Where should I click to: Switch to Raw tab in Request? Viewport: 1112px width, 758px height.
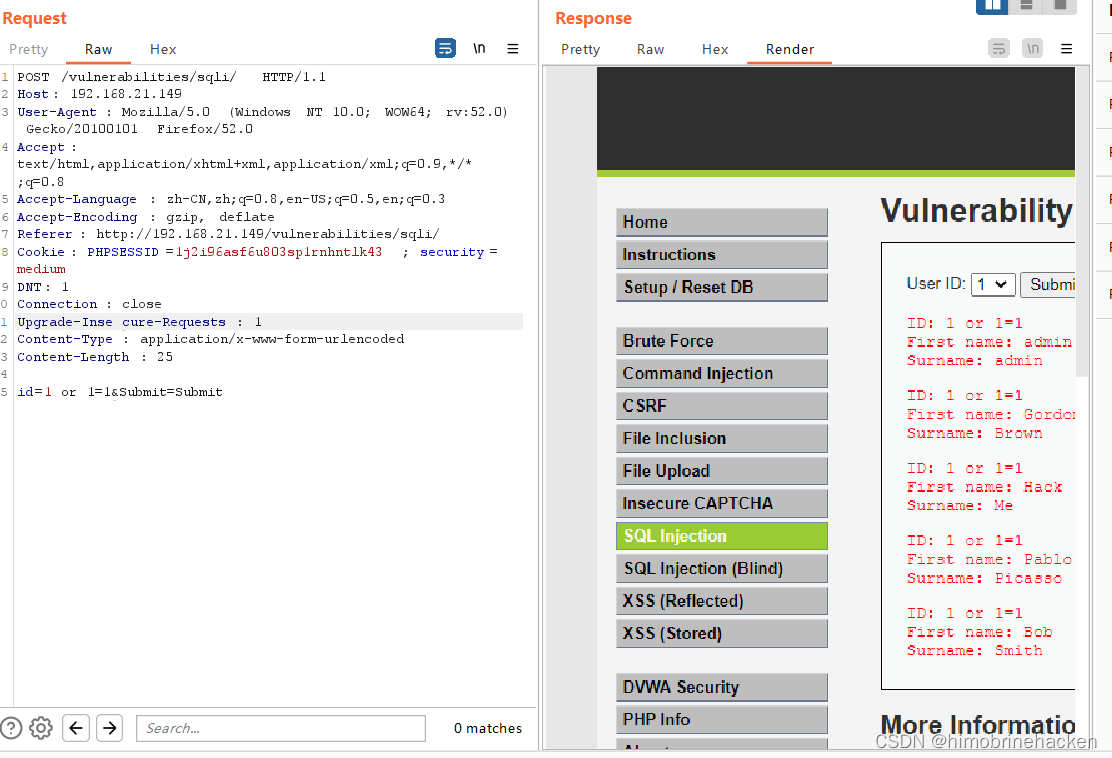pos(99,49)
